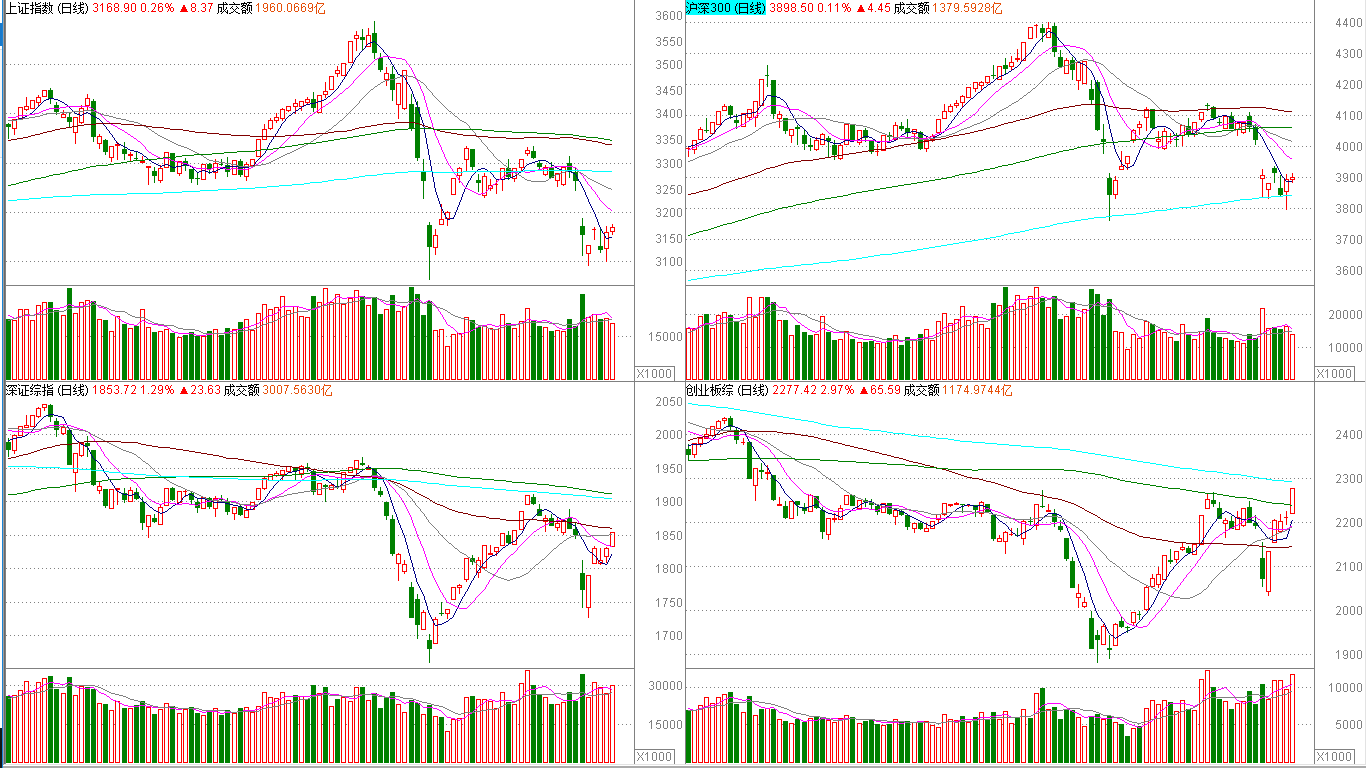Viewport: 1366px width, 768px height.
Task: Click X1000 unit label under 上证指数 volume
Action: [656, 373]
